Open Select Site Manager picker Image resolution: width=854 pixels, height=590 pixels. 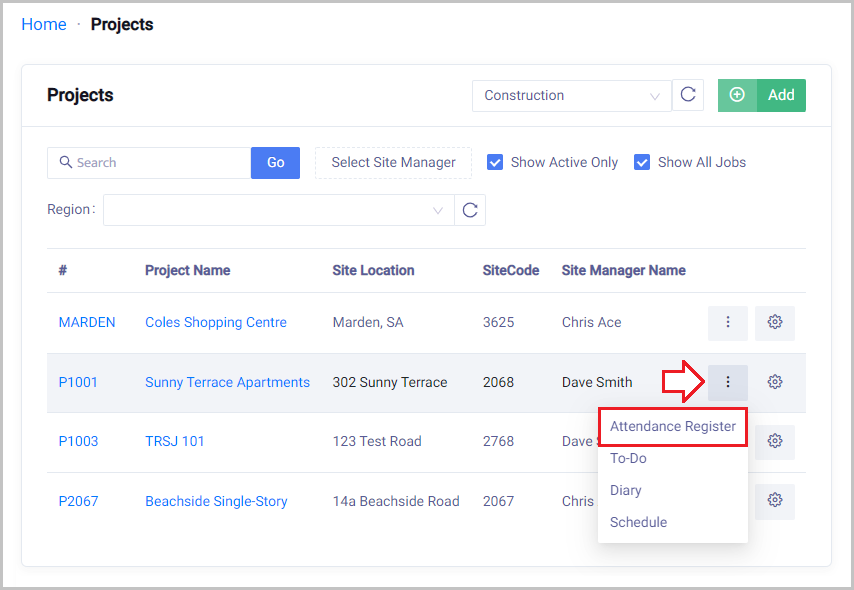click(393, 162)
